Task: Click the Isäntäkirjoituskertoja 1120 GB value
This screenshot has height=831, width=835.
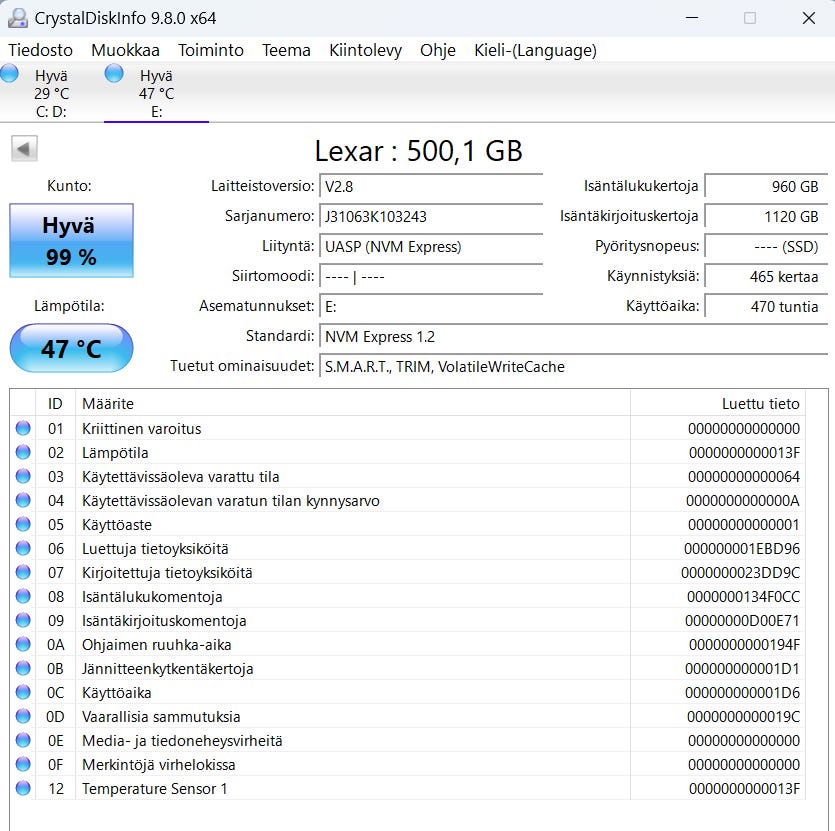Action: pos(766,217)
